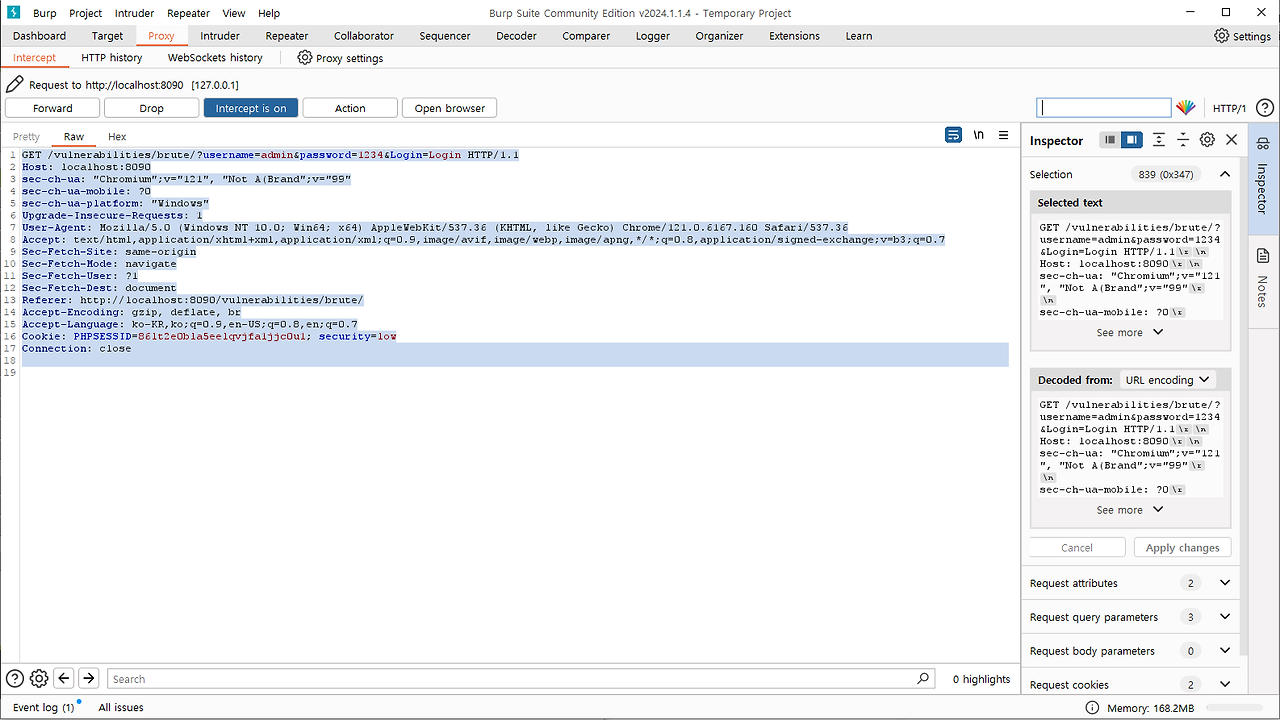Go to the Repeater tool tab
This screenshot has width=1280, height=720.
(x=287, y=36)
